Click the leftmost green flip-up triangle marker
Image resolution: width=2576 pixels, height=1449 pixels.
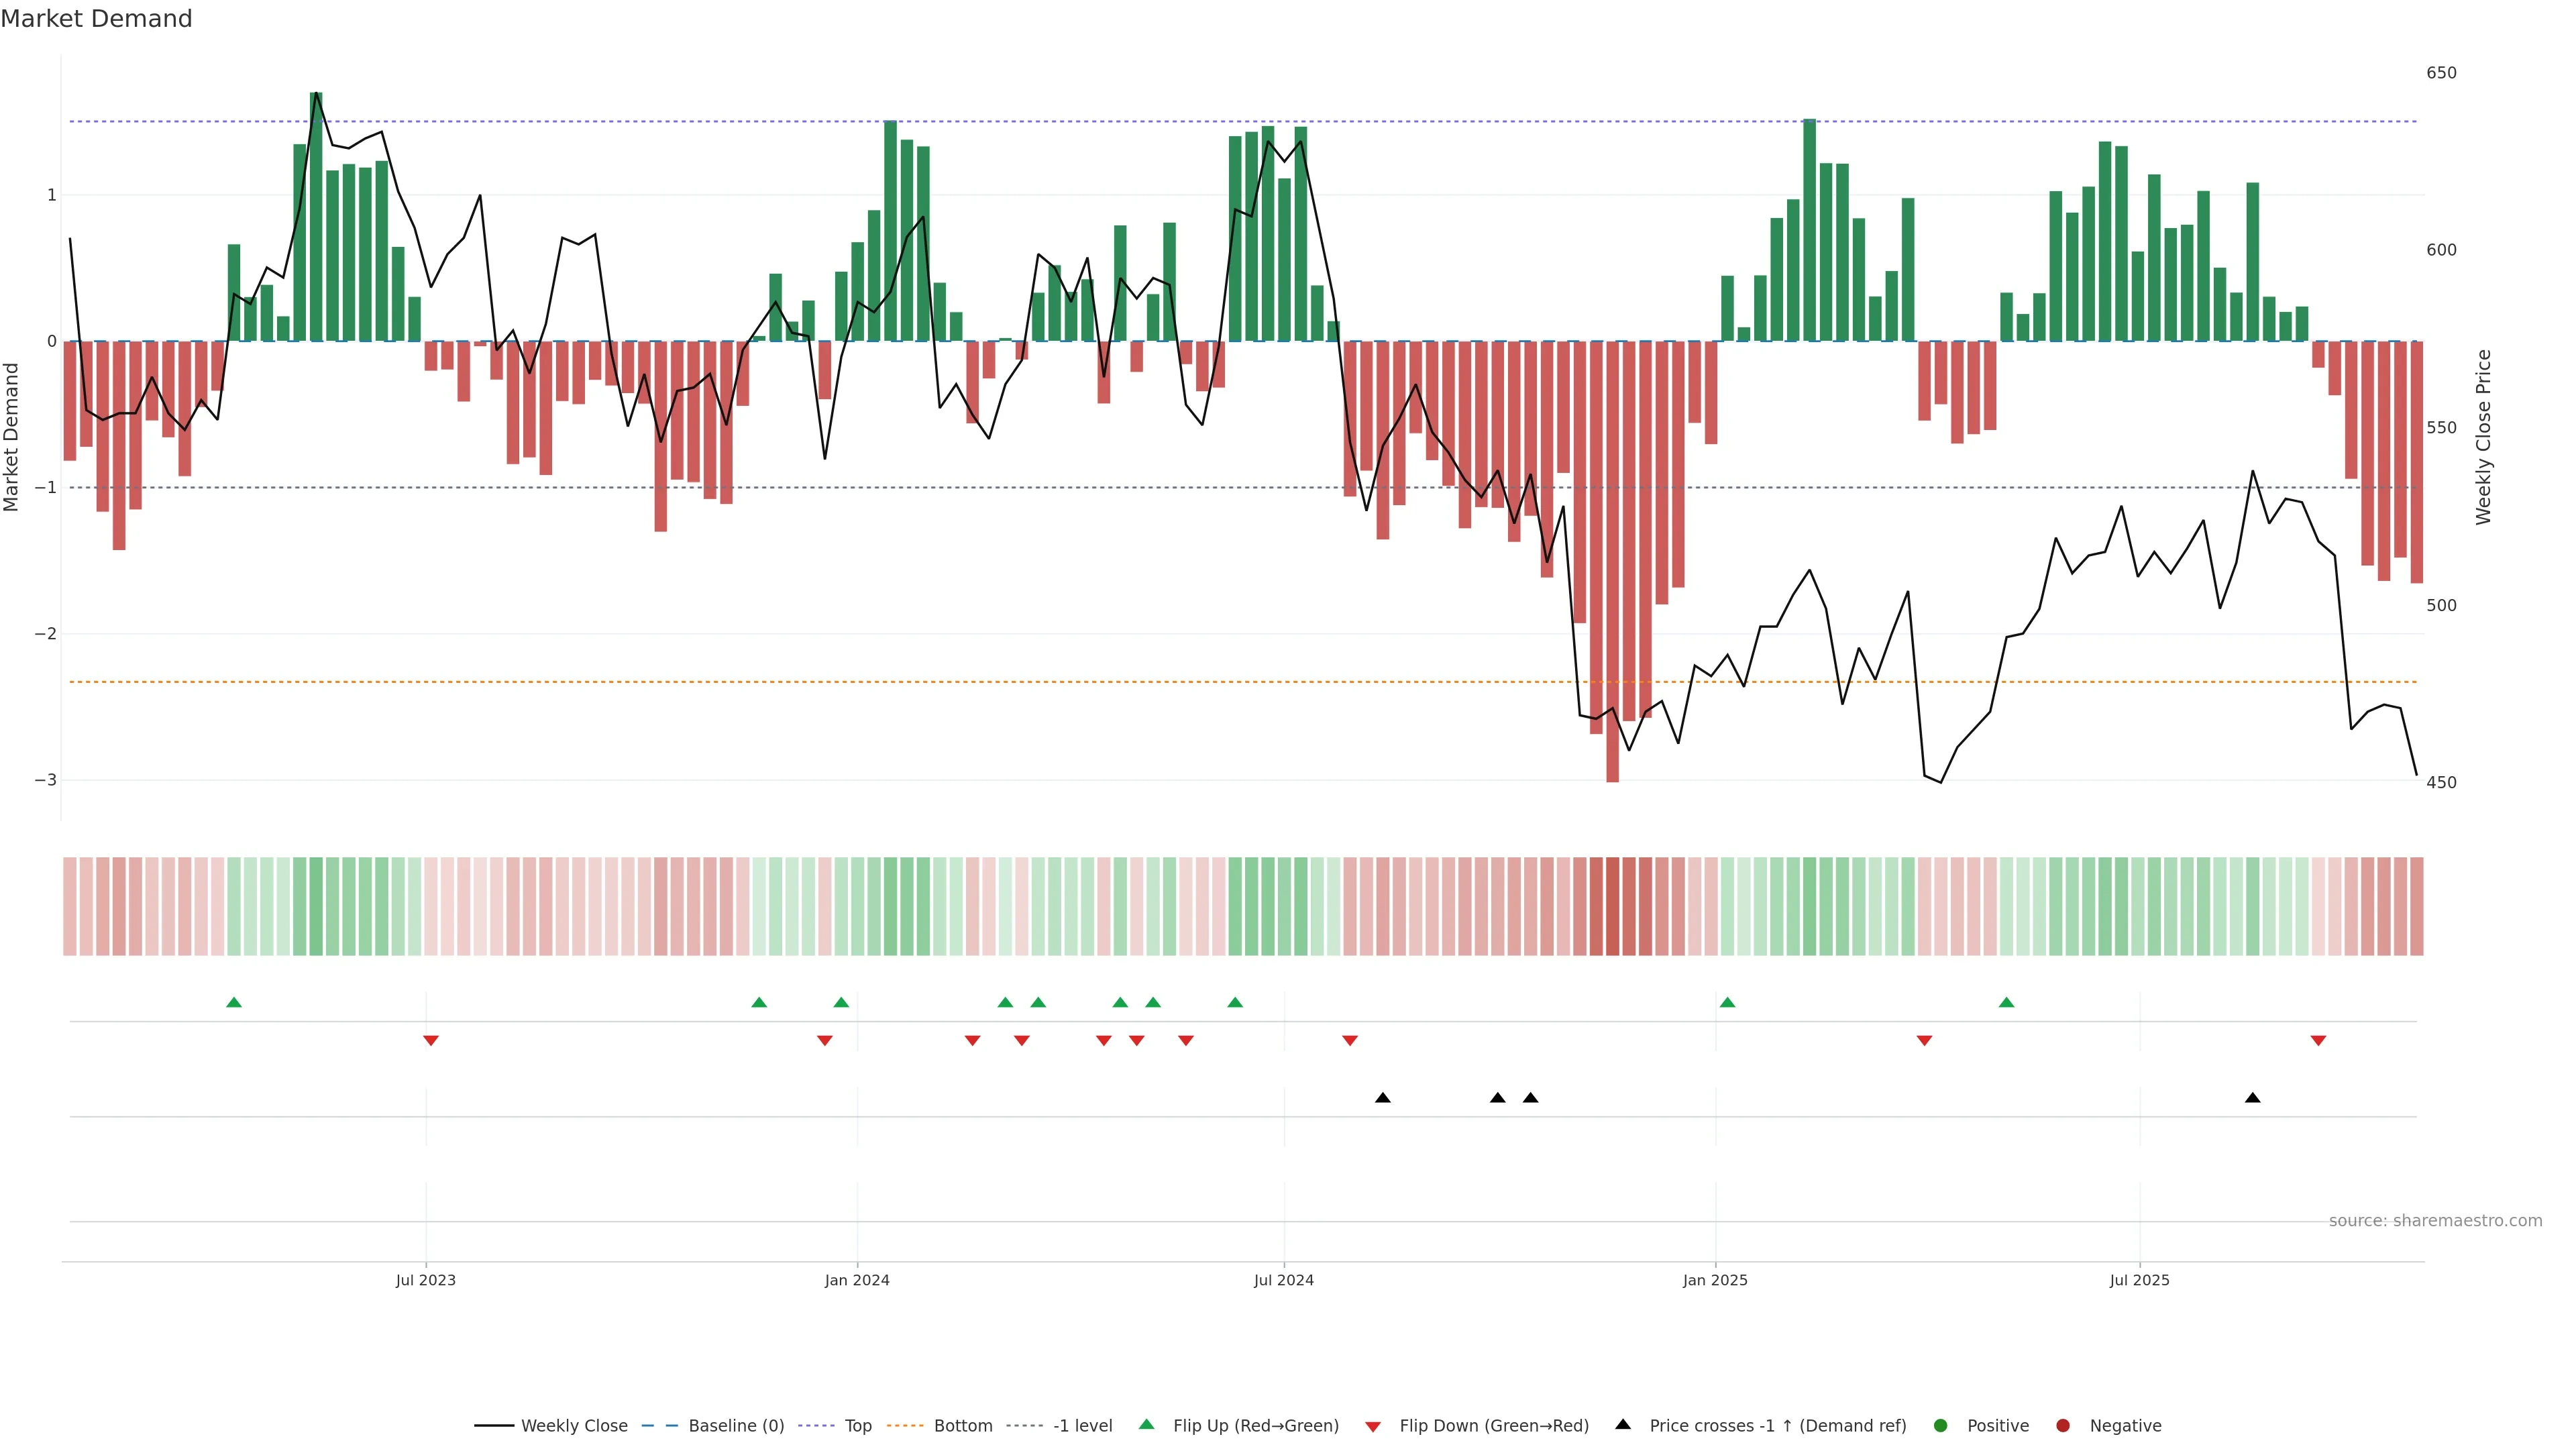pos(234,1002)
